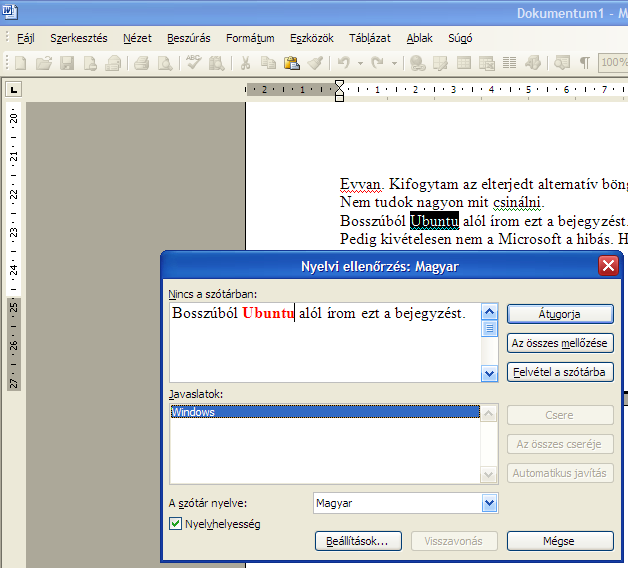Click the Insert Table grid icon

tap(463, 63)
